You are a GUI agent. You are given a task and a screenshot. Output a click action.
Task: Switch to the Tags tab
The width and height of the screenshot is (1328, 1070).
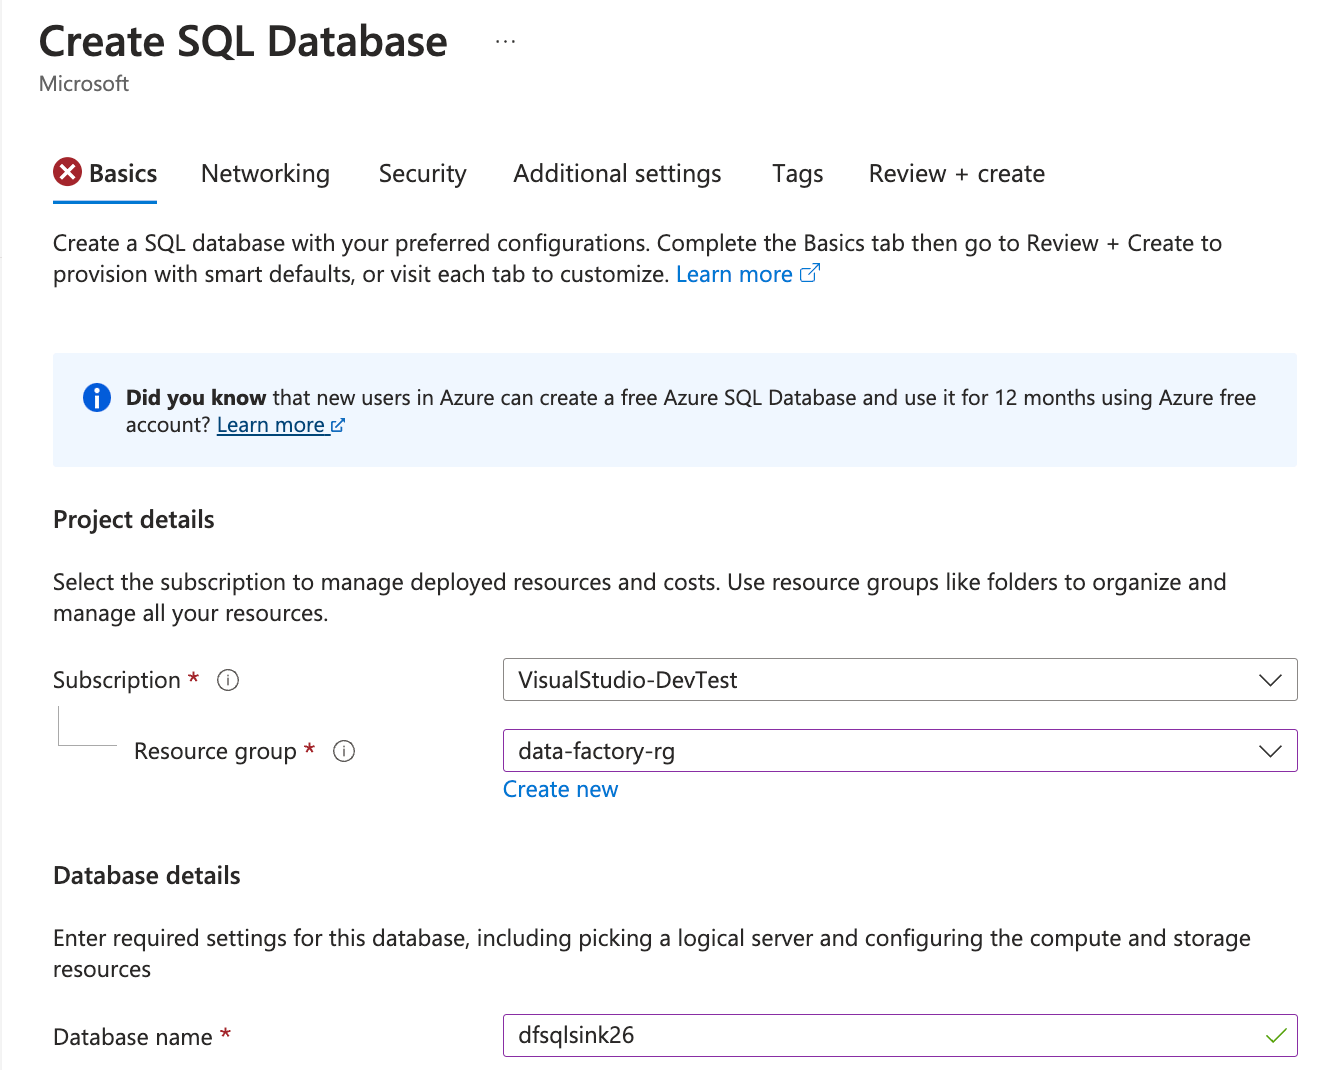point(796,173)
